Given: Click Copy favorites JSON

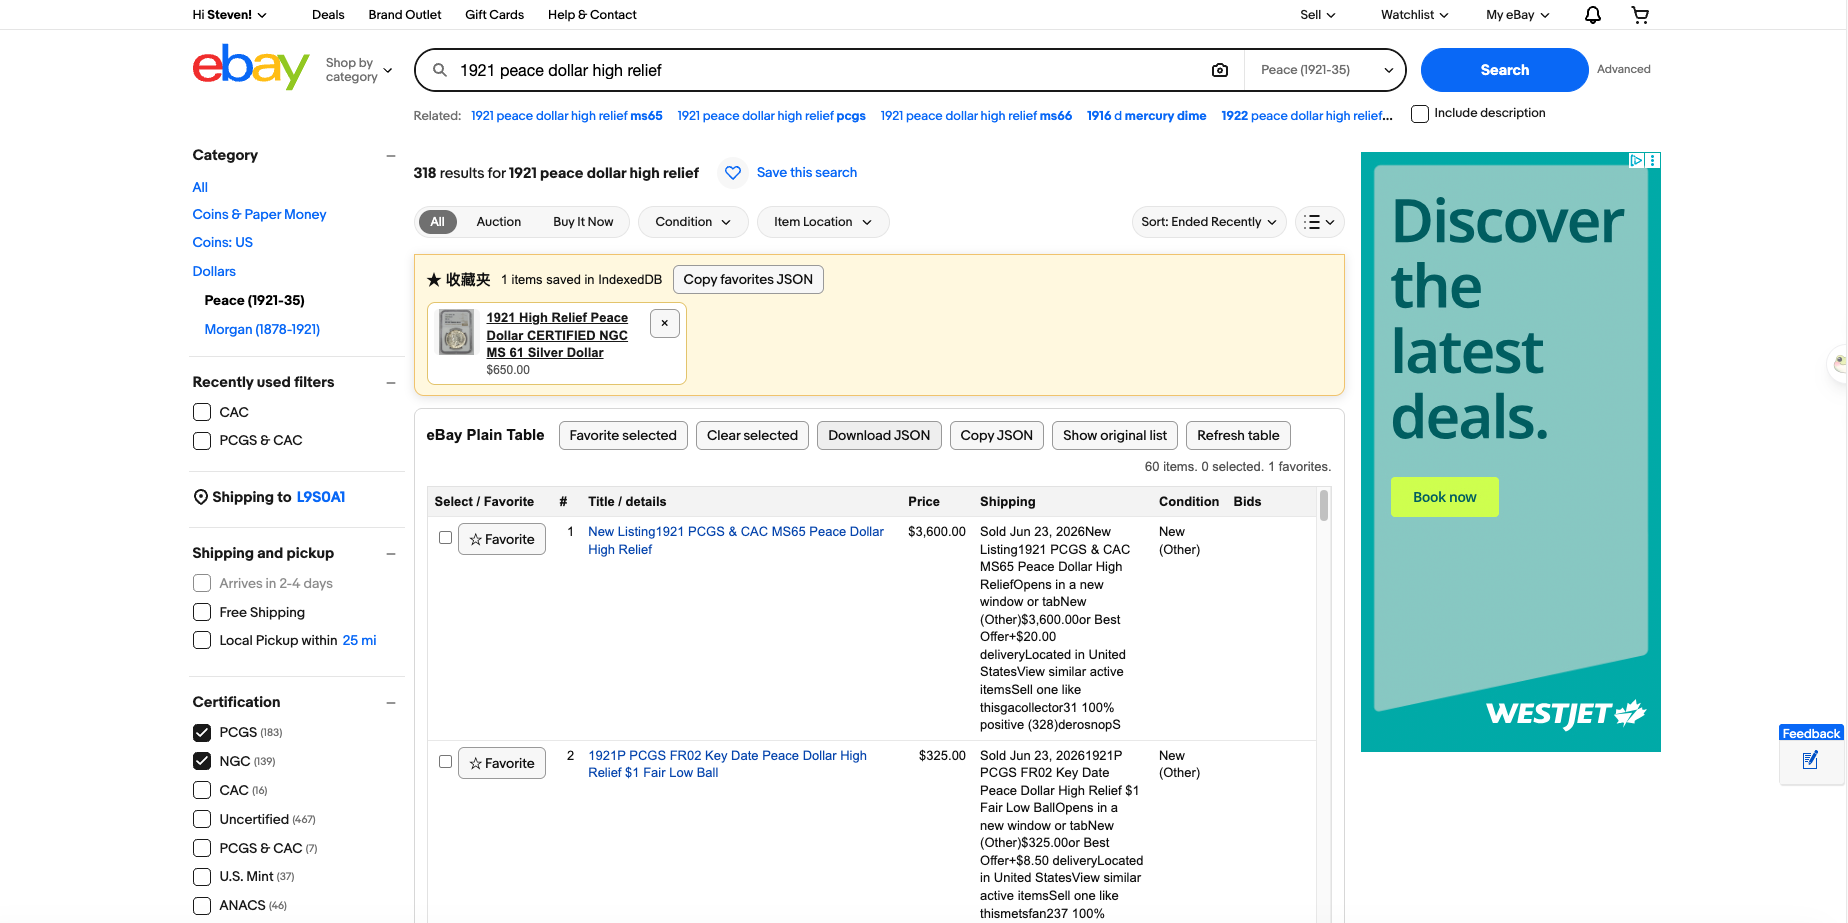Looking at the screenshot, I should tap(748, 280).
